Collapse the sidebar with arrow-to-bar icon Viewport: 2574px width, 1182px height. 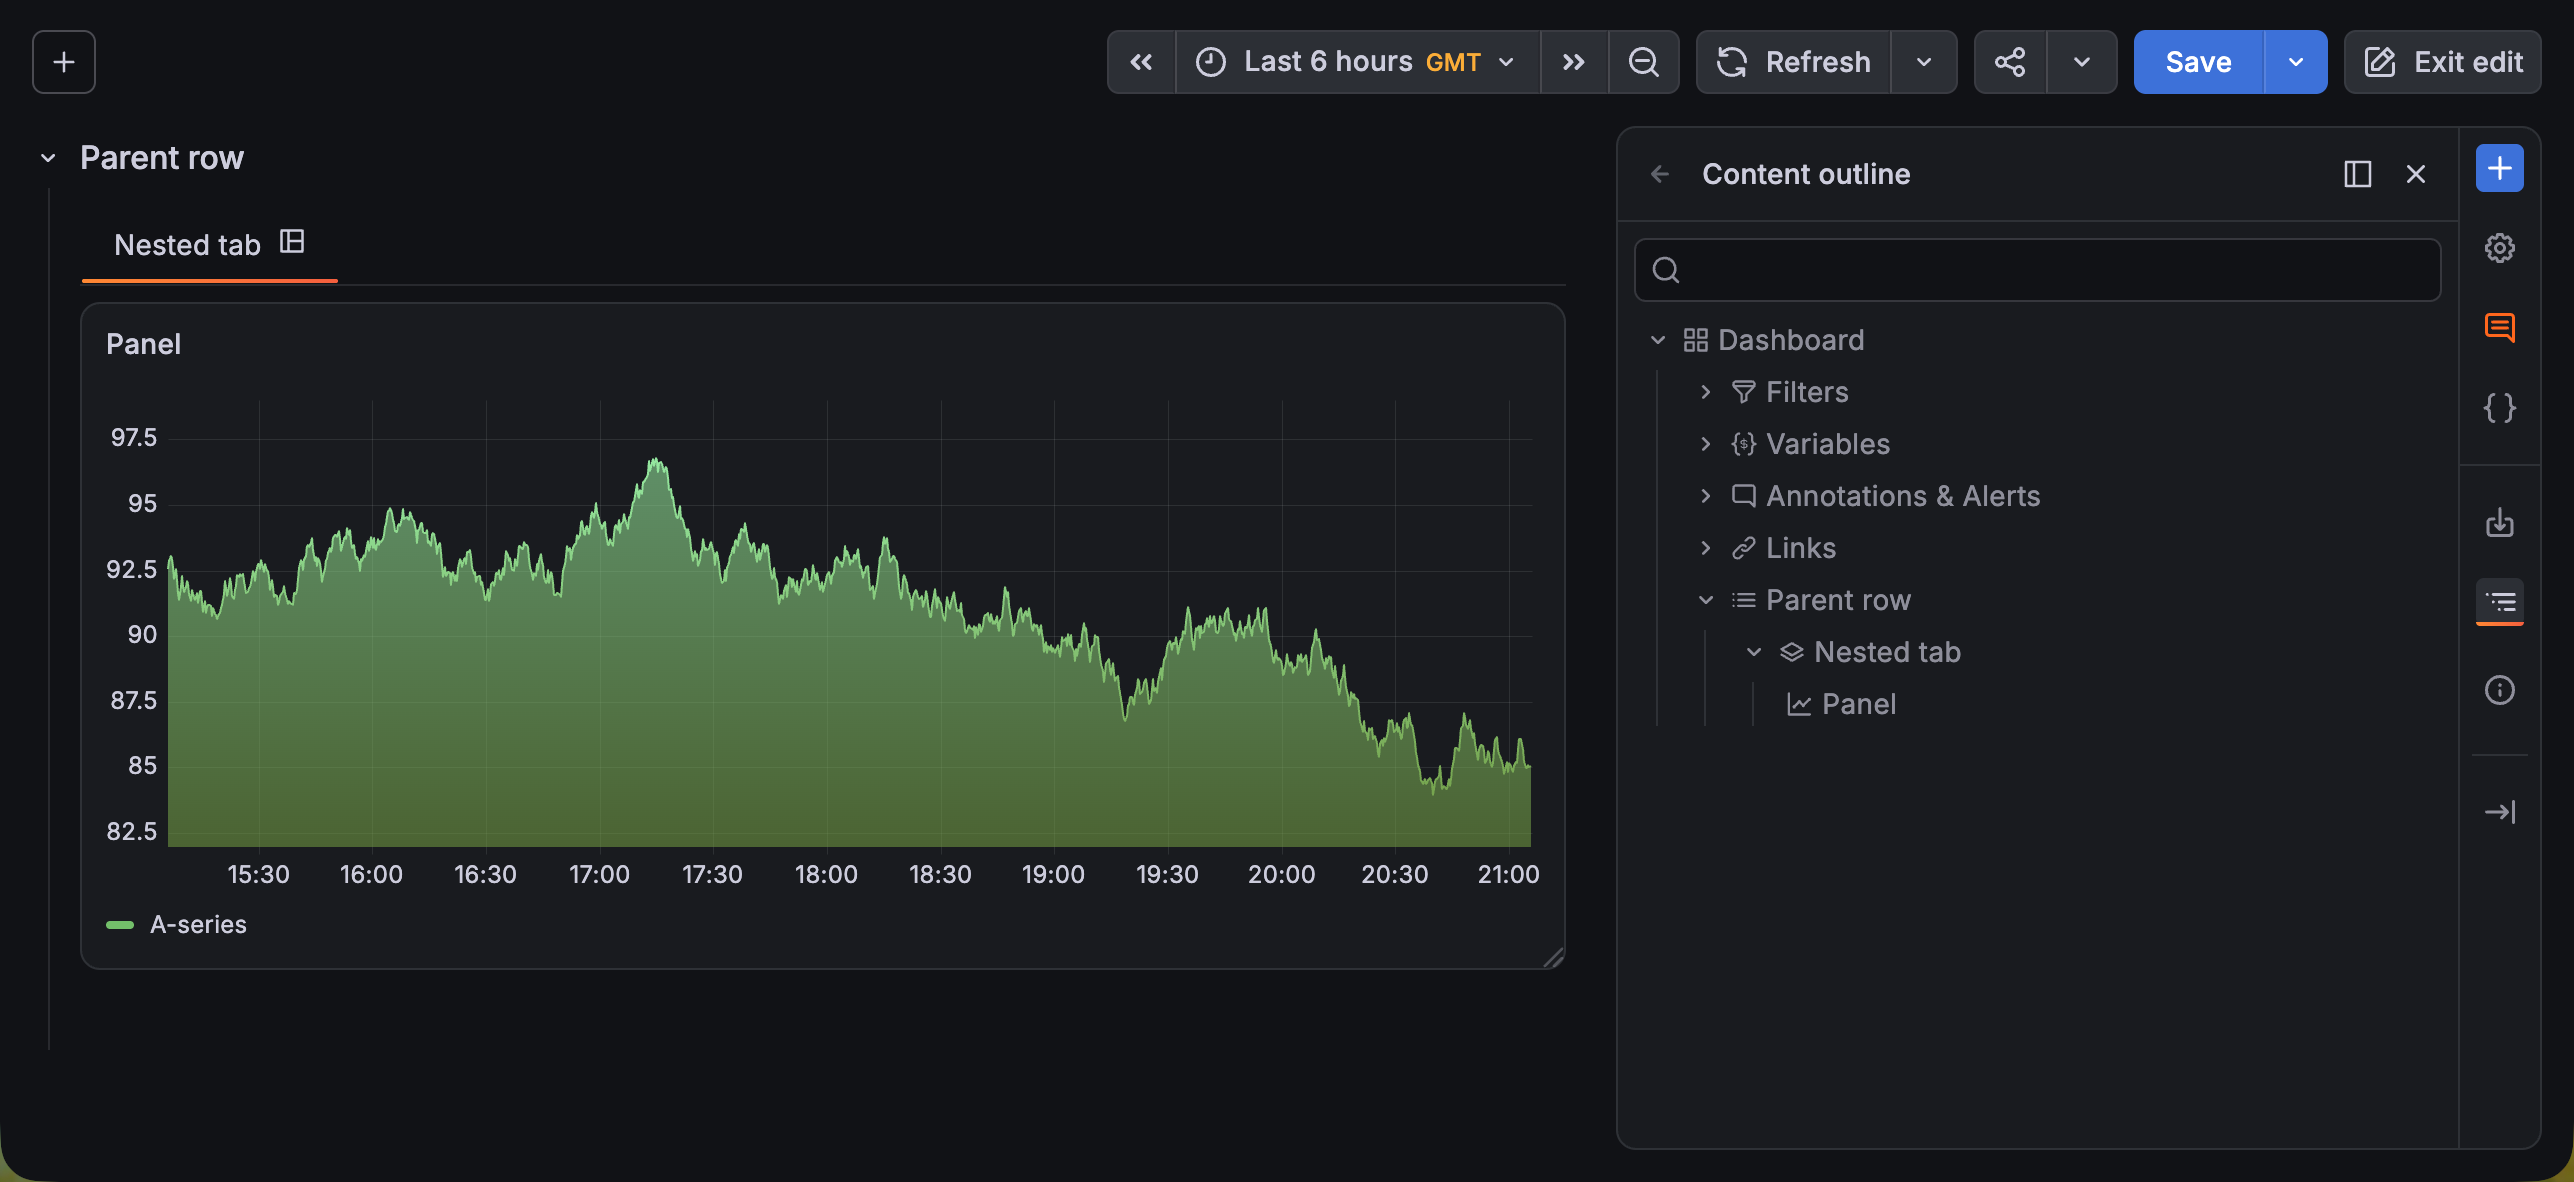coord(2500,812)
